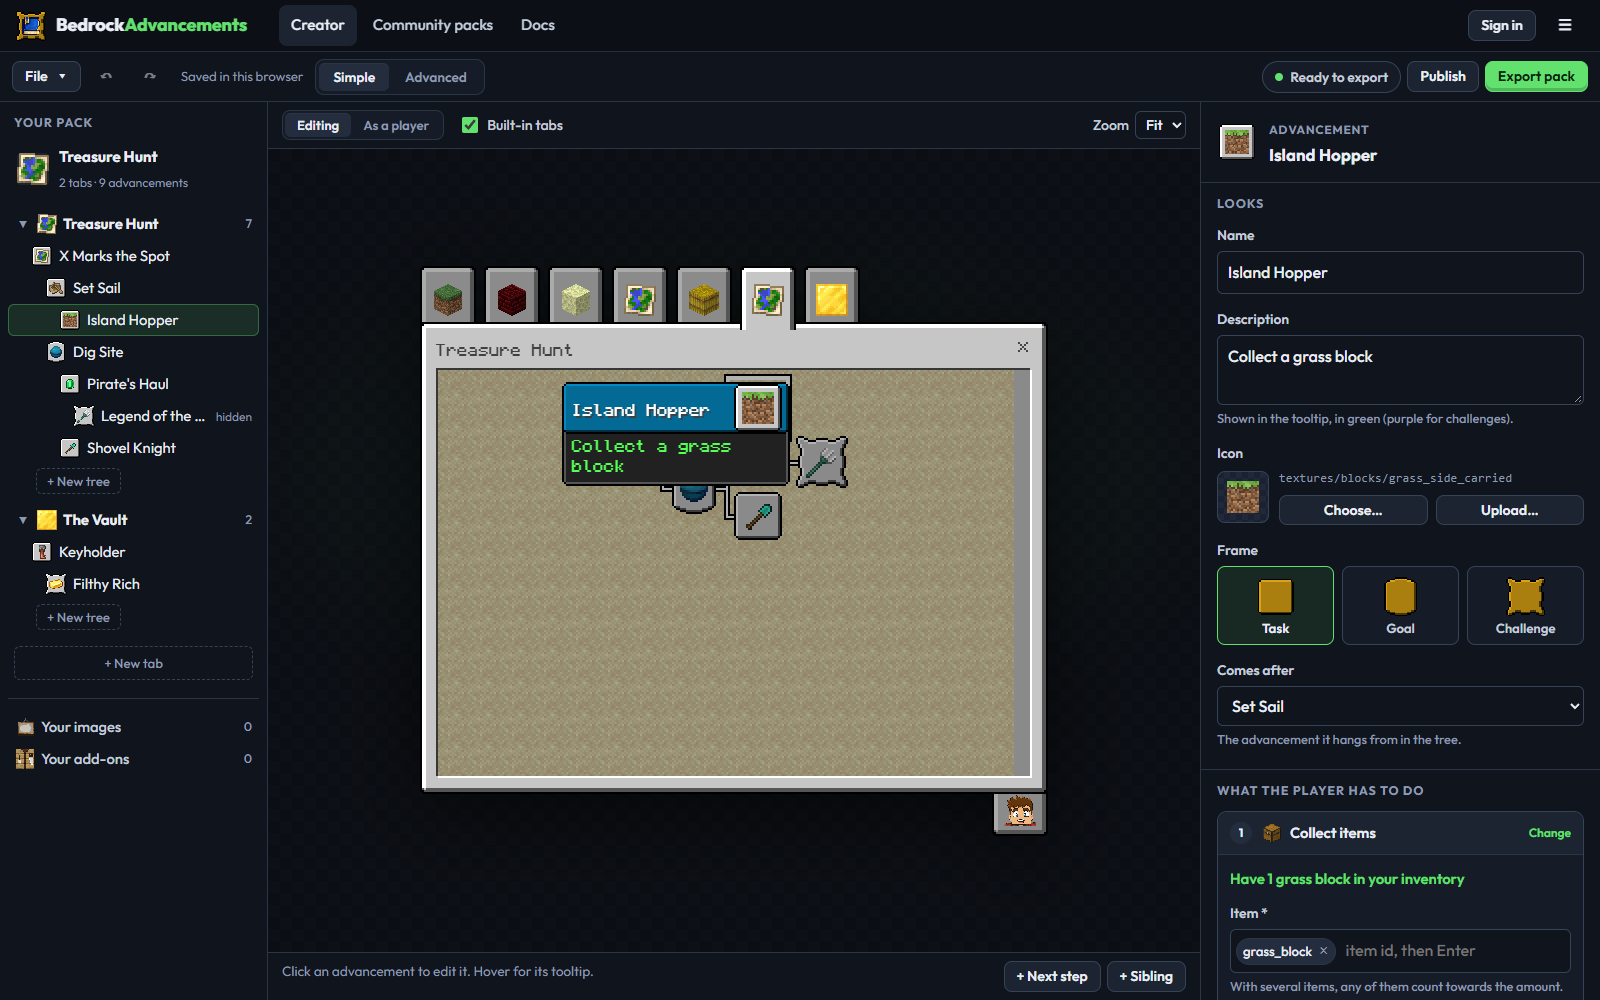Open the Creator tab
The width and height of the screenshot is (1600, 1000).
317,25
